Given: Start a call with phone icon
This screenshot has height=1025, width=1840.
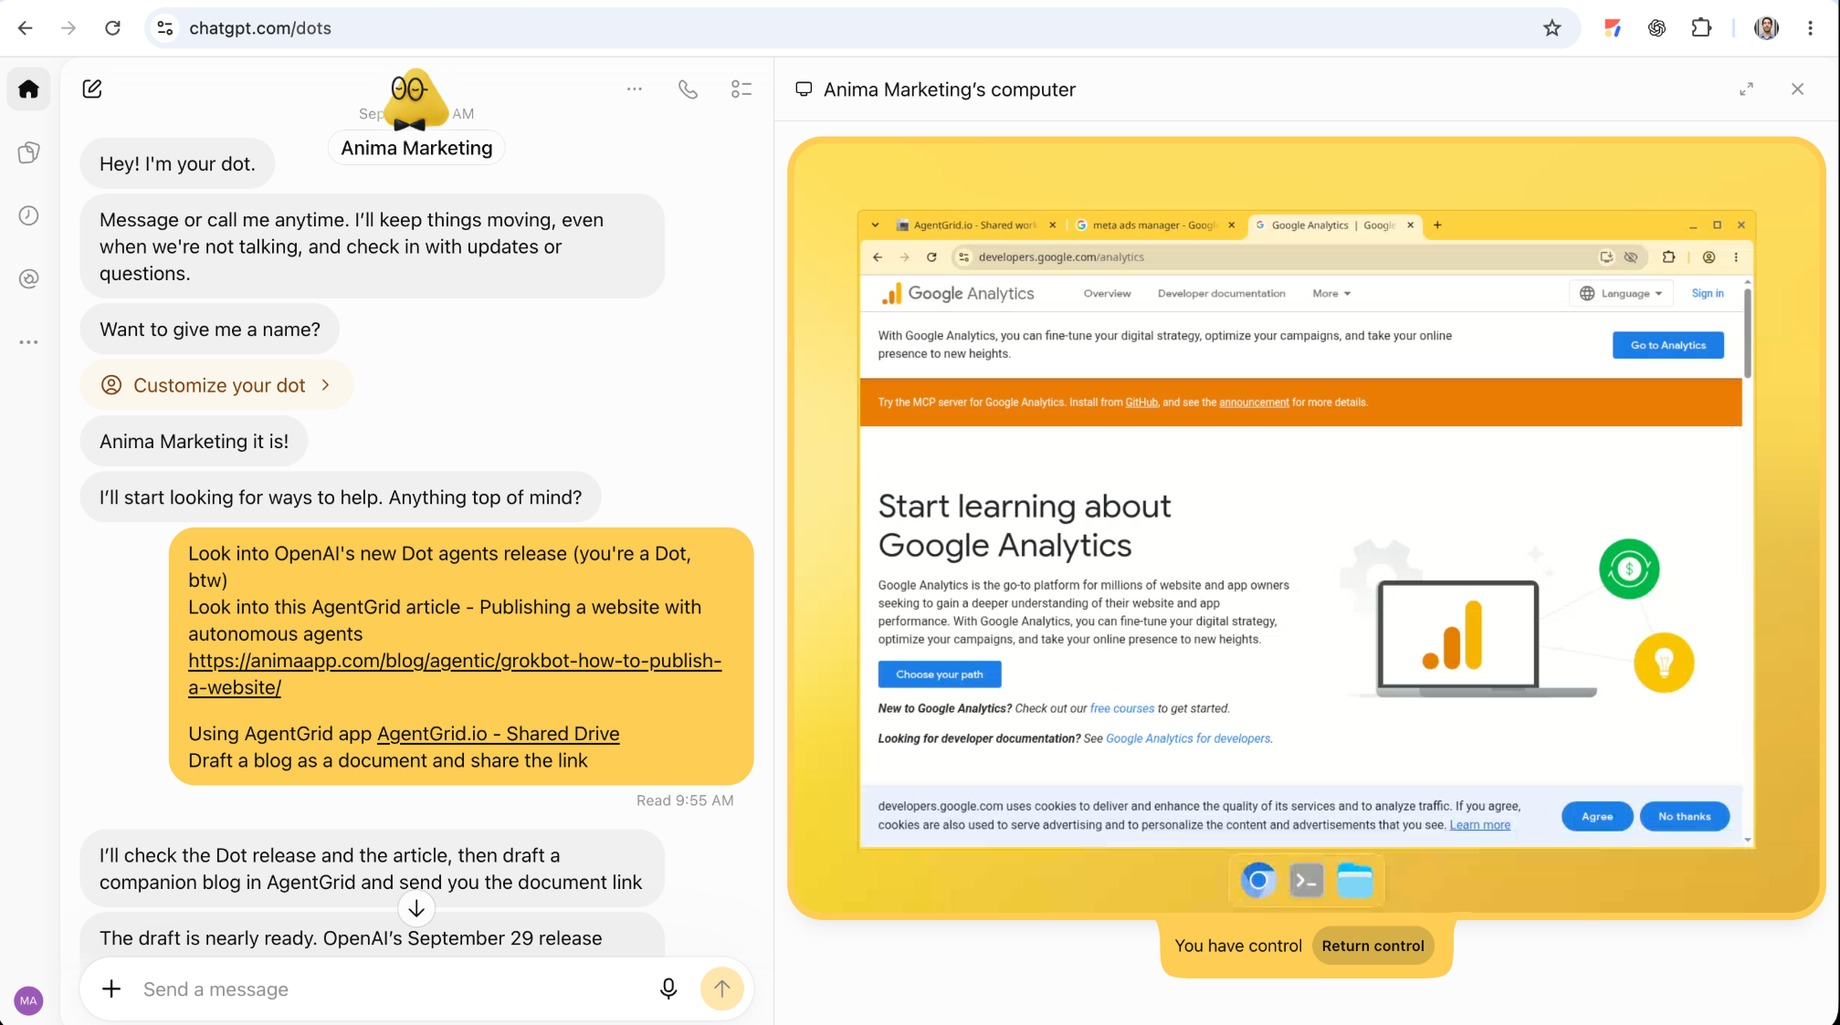Looking at the screenshot, I should (688, 89).
